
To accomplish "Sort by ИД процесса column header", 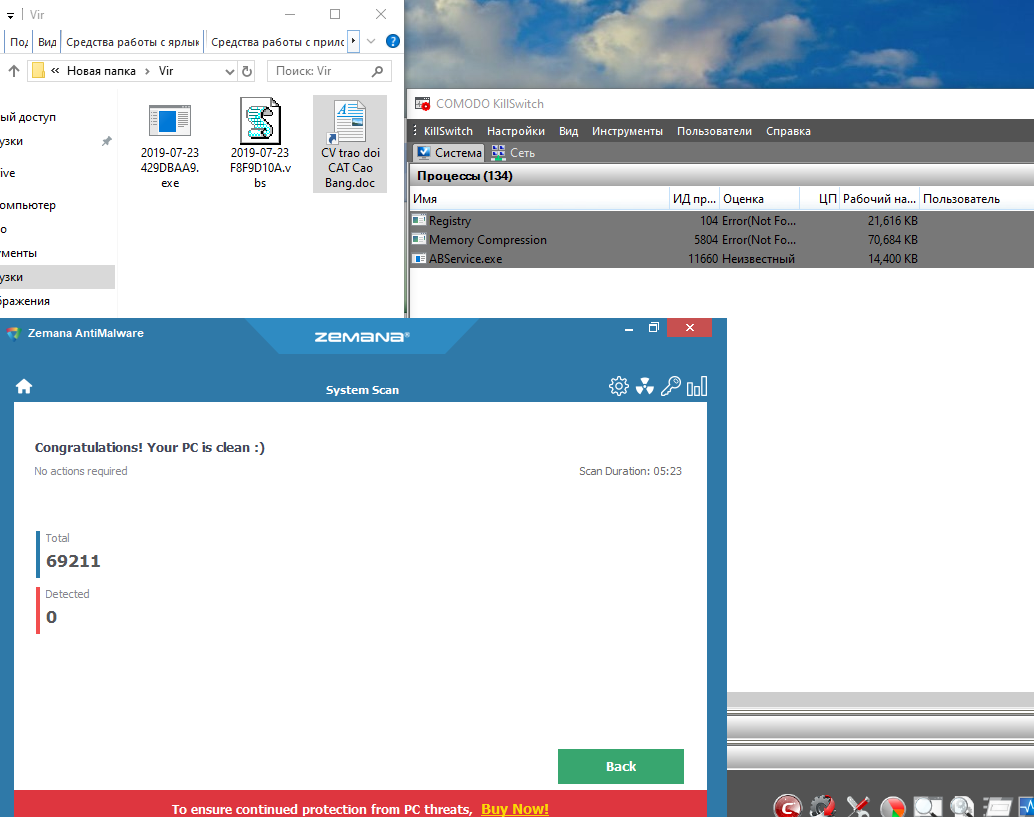I will (694, 198).
